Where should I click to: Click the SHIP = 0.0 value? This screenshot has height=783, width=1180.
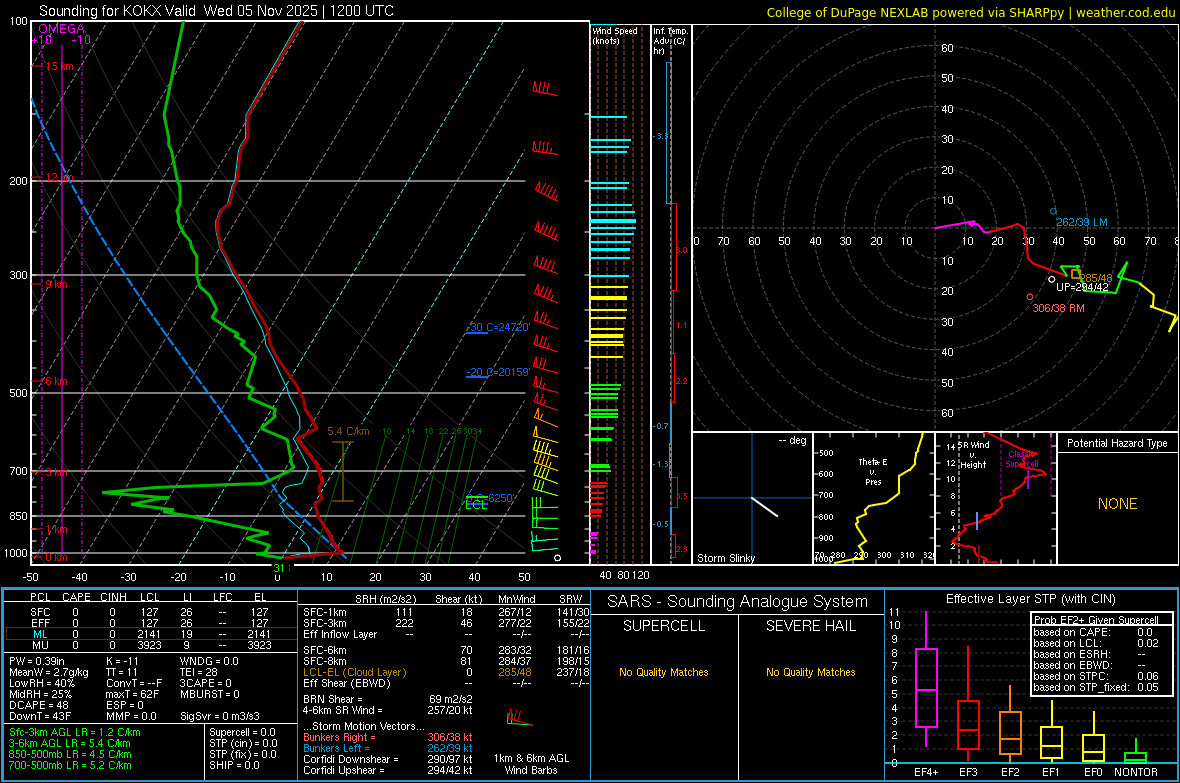tap(234, 765)
